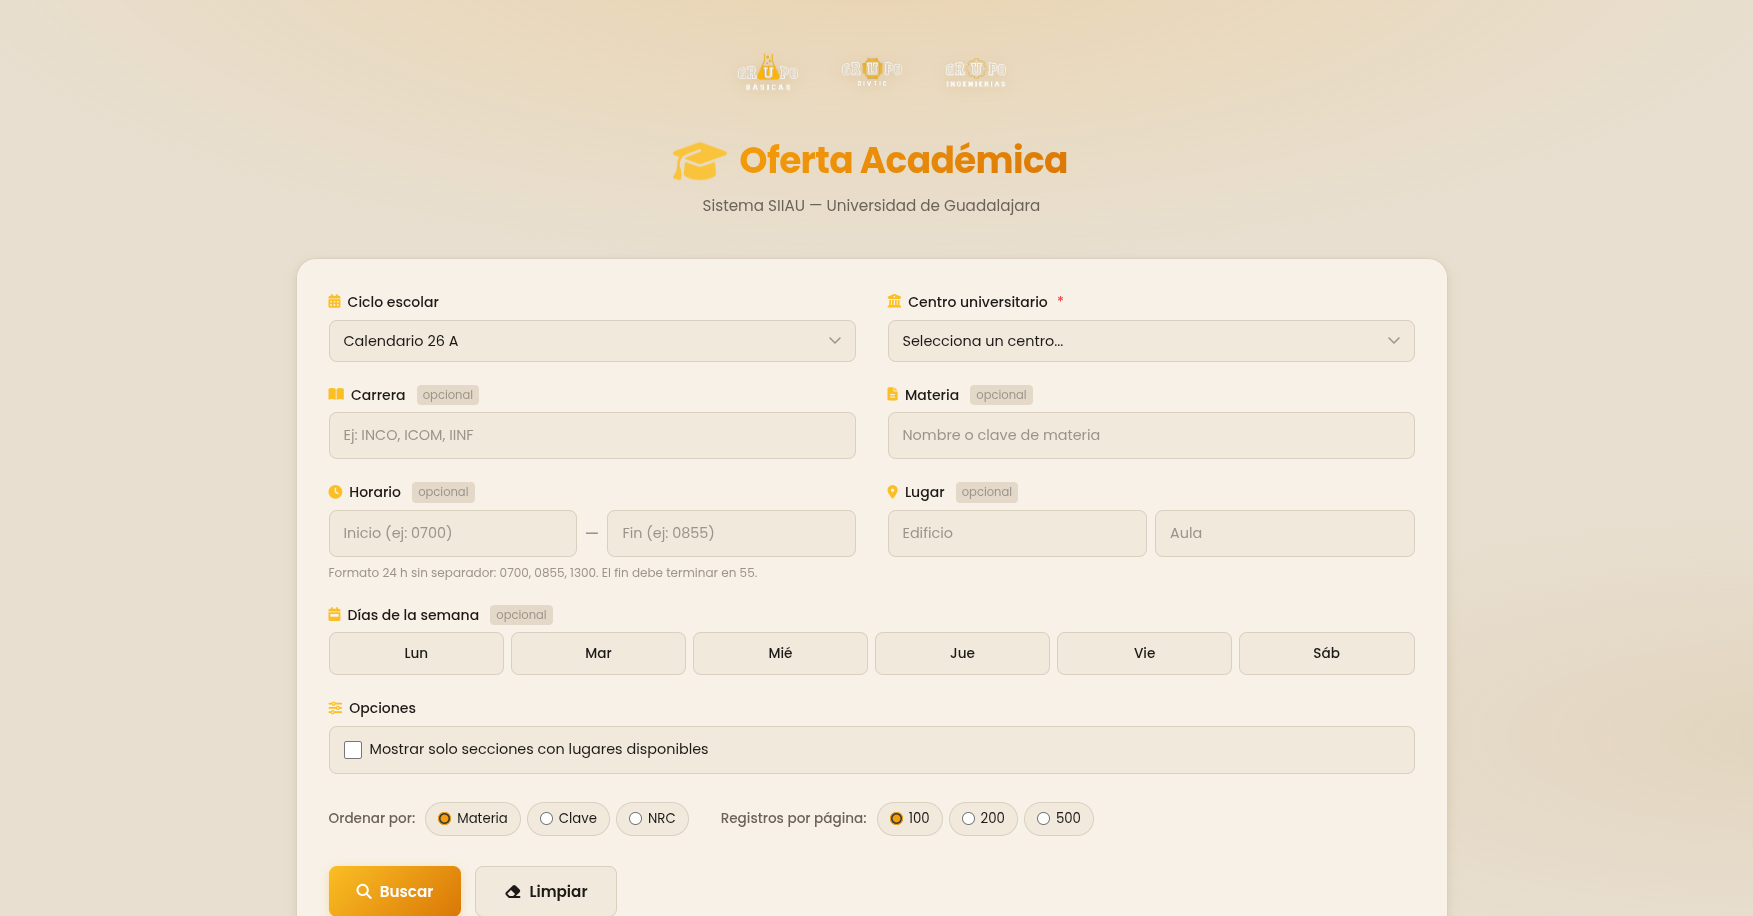Open the Centro universitario dropdown
1753x916 pixels.
[x=1151, y=341]
